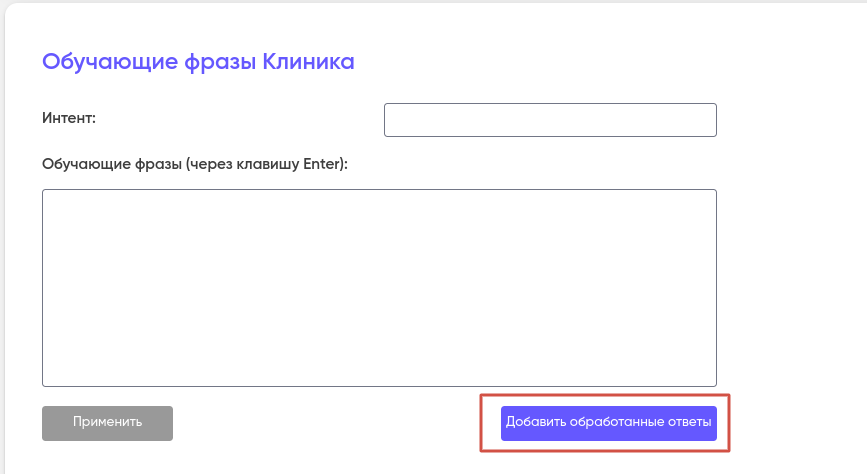Place cursor in the intent name box
Screen dimensions: 867x474
tap(550, 119)
